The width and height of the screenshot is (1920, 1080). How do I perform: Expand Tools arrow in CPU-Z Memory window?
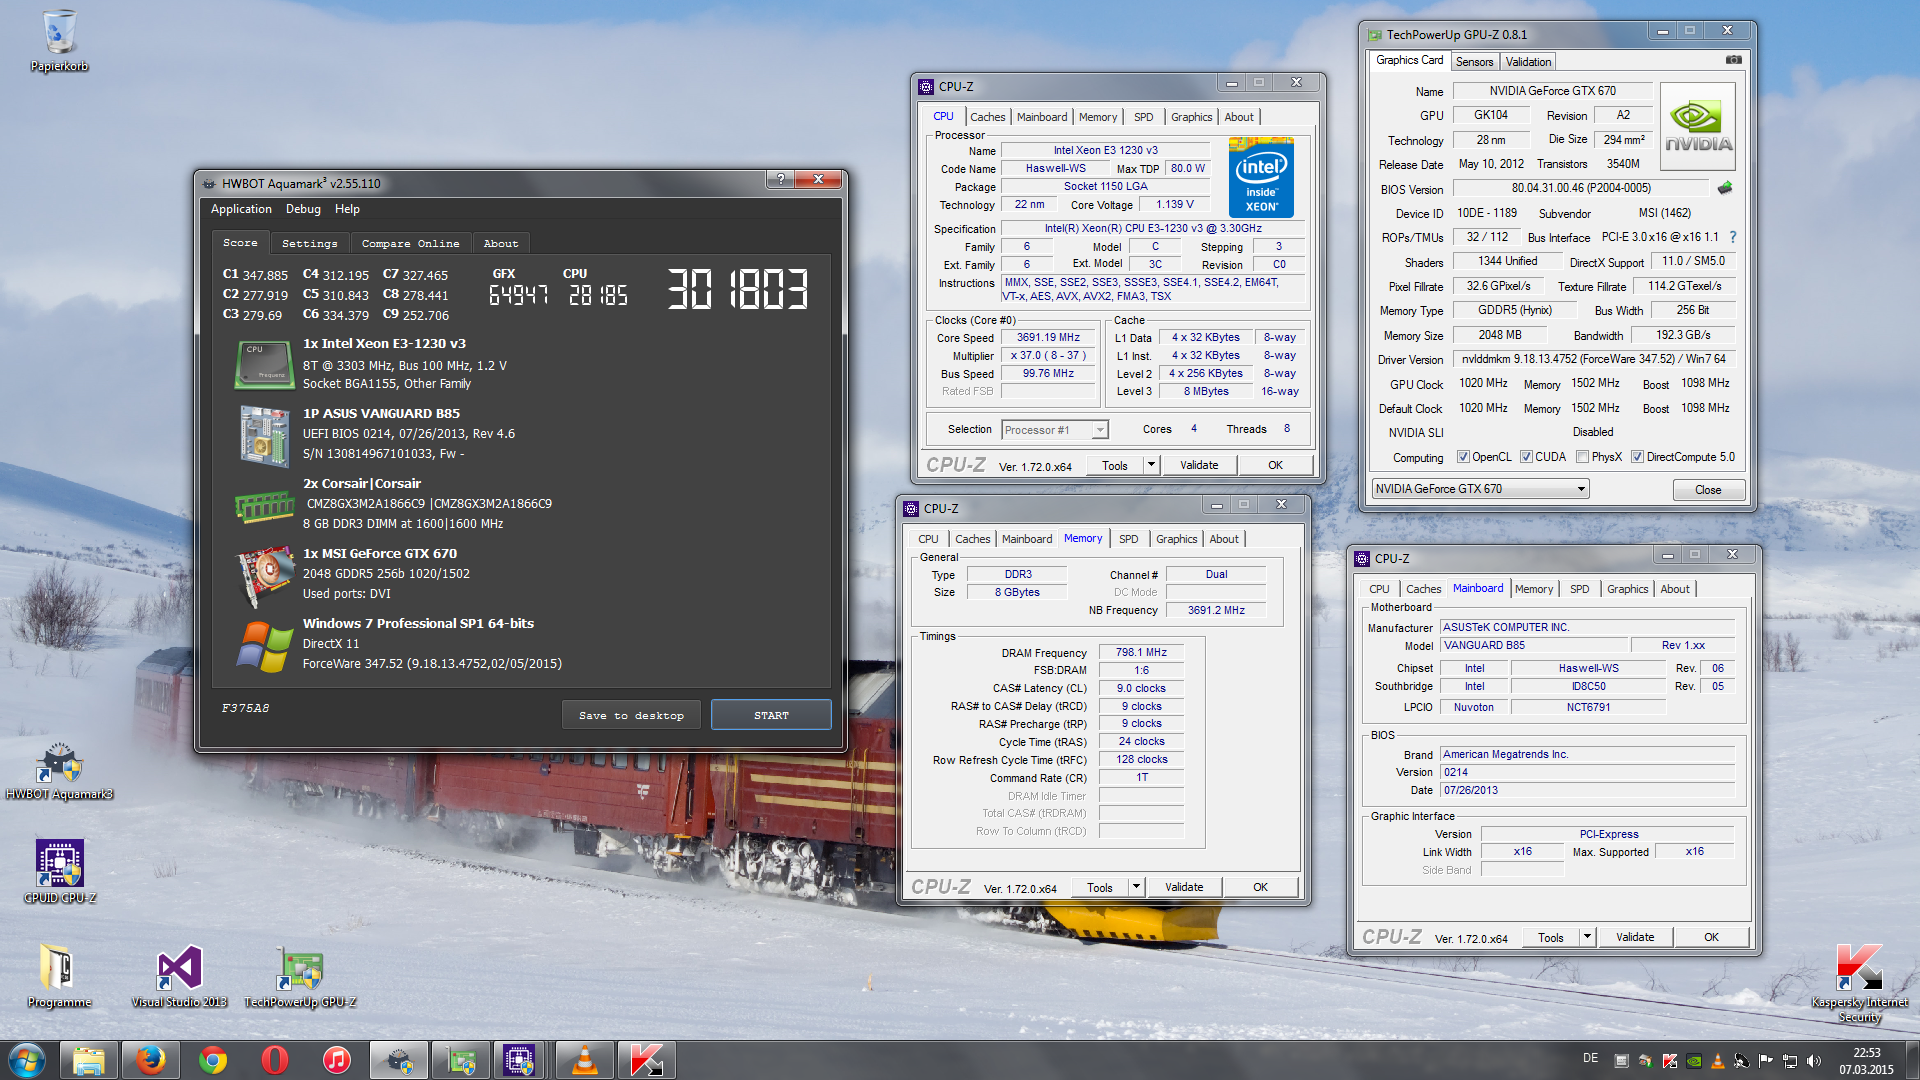tap(1136, 887)
